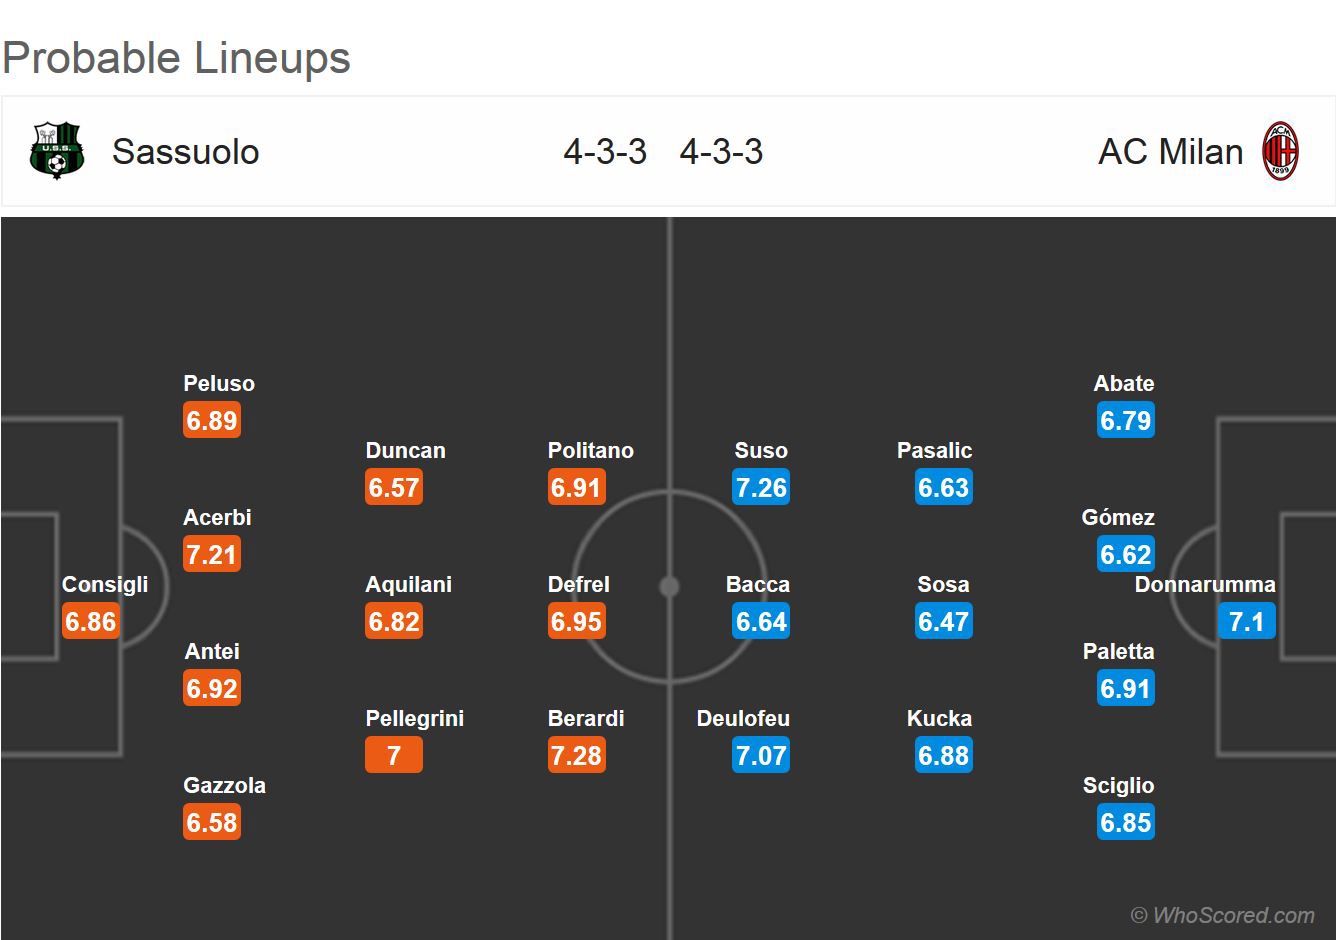
Task: Open the Sassuolo team name link
Action: [x=186, y=152]
